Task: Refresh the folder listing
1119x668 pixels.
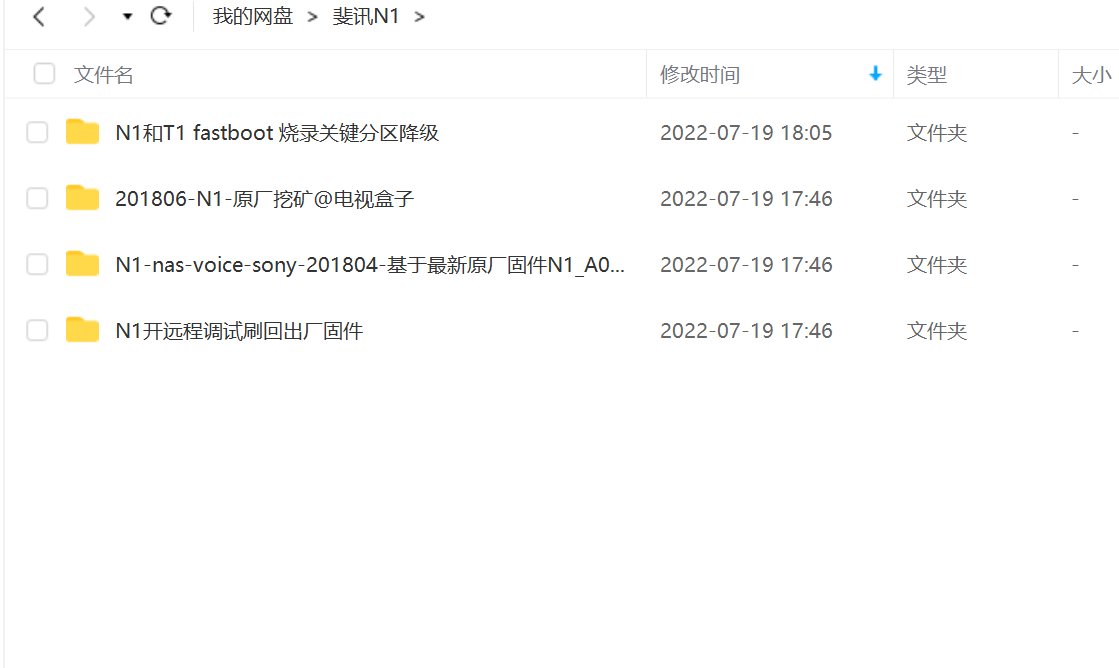Action: coord(161,16)
